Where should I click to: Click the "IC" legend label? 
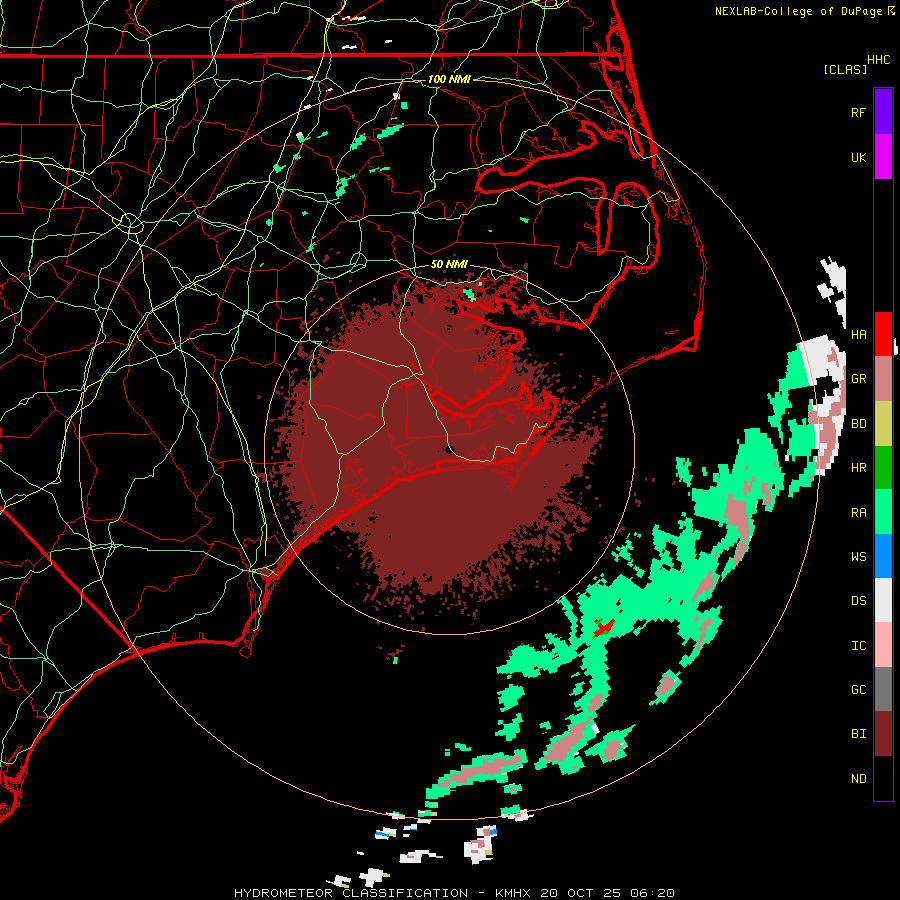pos(858,646)
